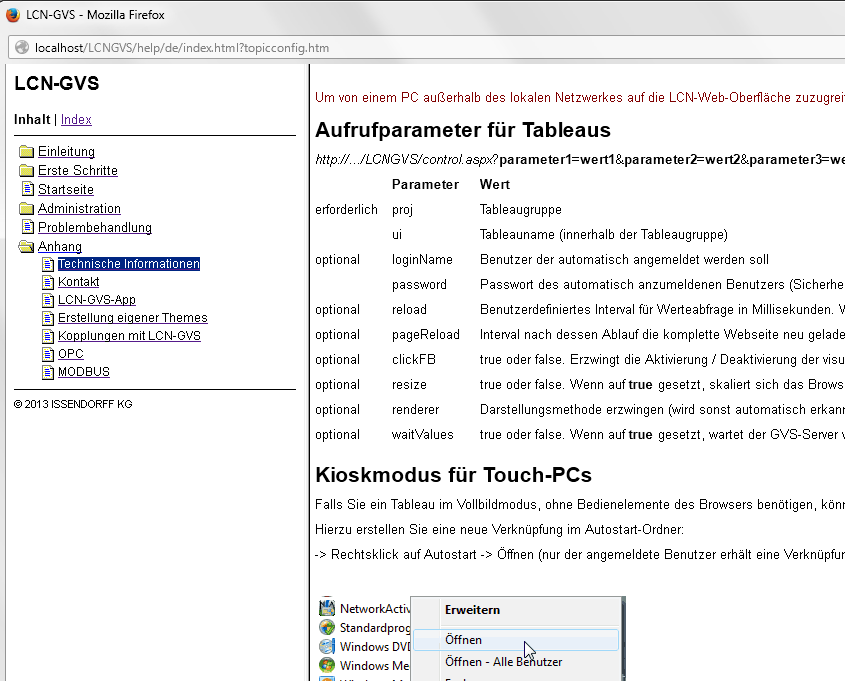Open the Einleitung topic

tap(66, 152)
